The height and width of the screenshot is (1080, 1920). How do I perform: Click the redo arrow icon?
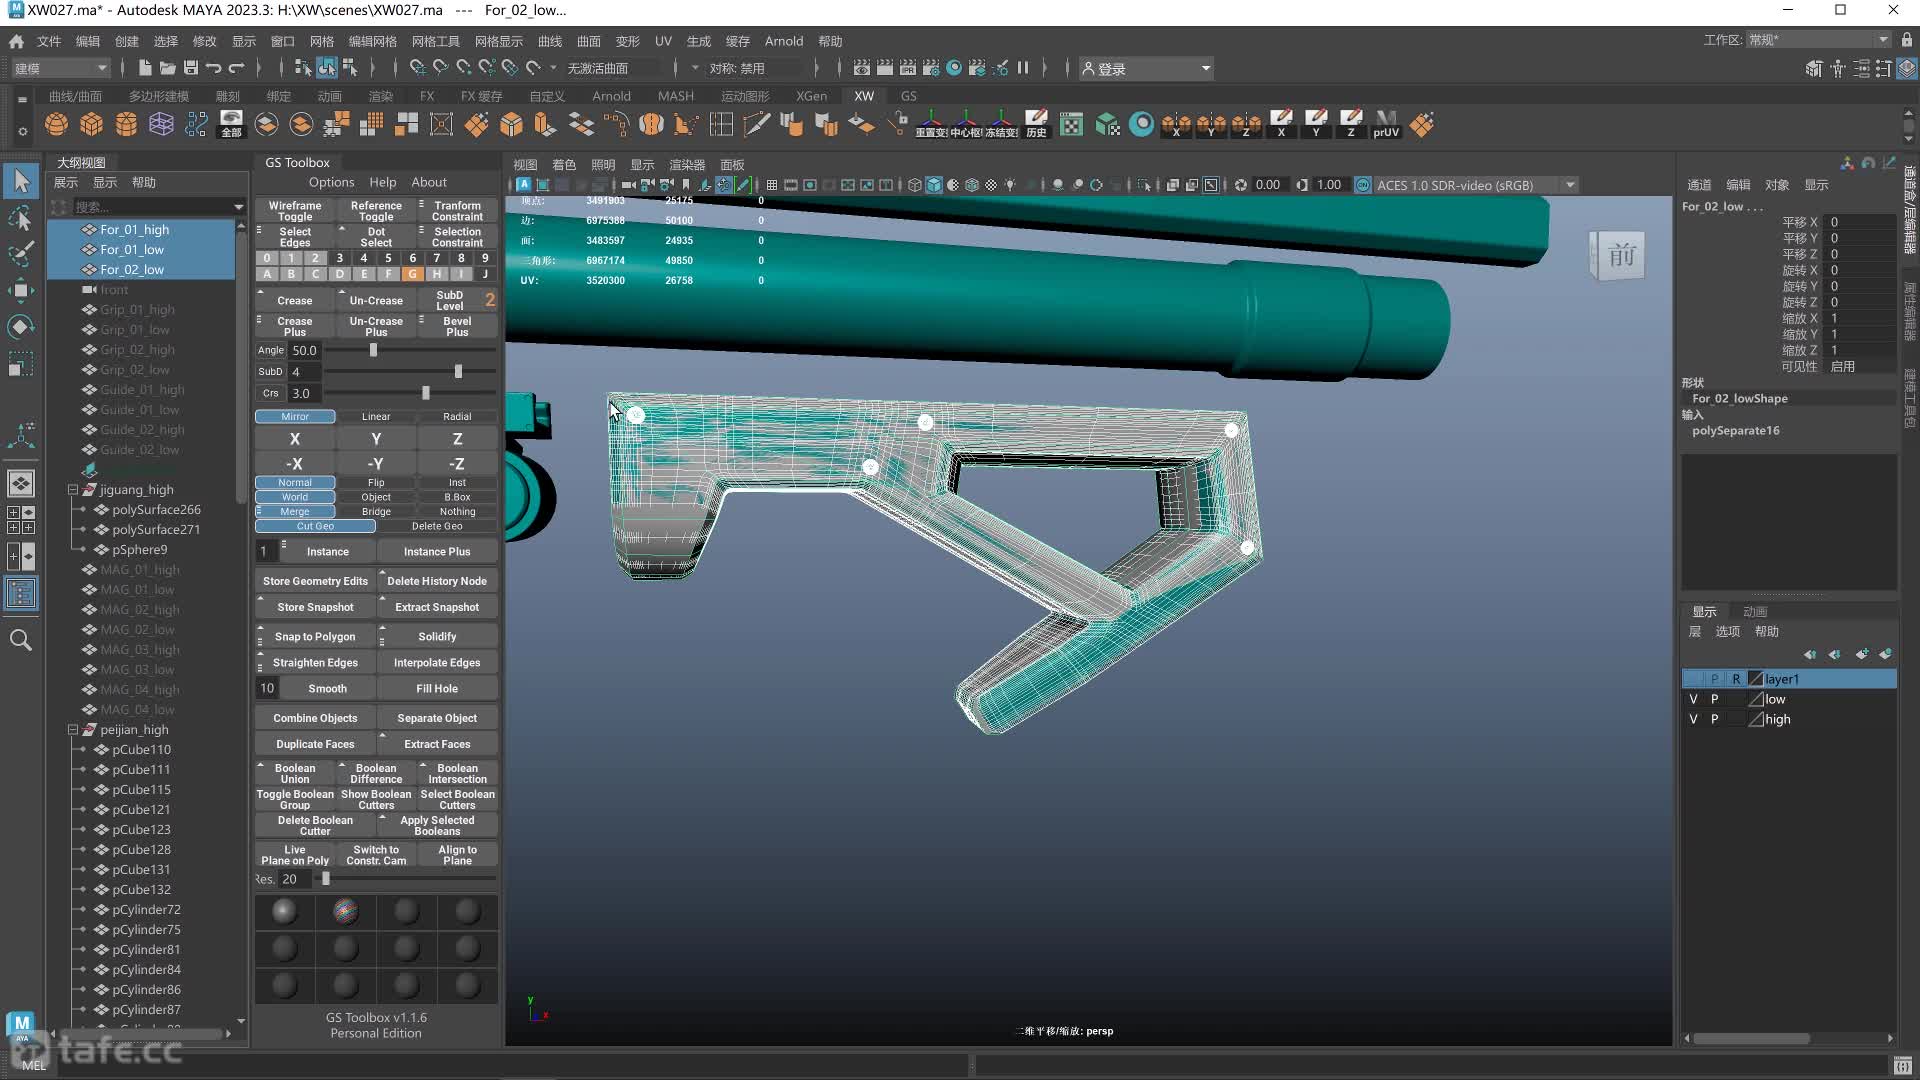237,68
